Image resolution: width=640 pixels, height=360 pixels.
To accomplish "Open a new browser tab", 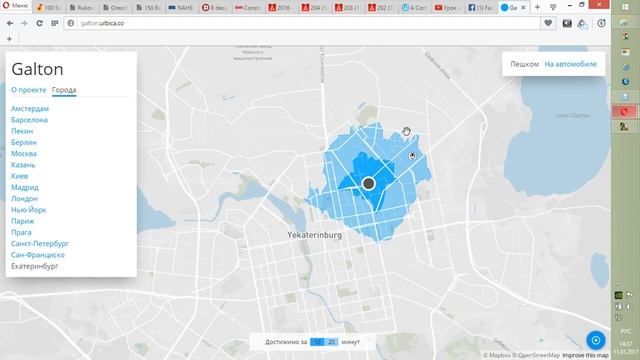I will point(538,7).
